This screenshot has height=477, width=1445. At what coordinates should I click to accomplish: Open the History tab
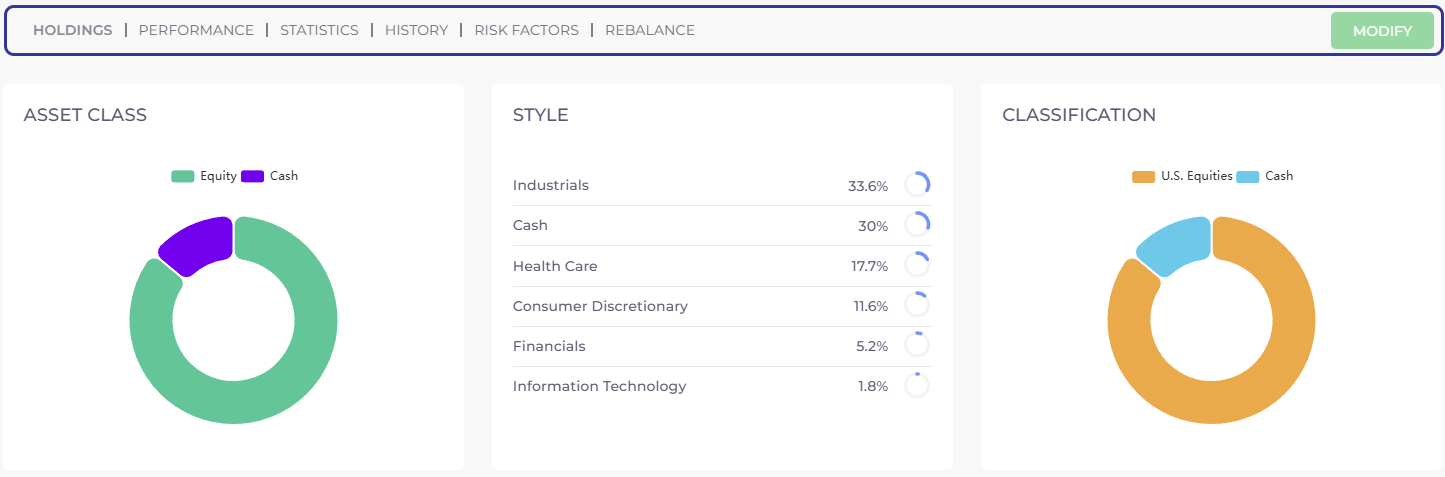coord(416,30)
